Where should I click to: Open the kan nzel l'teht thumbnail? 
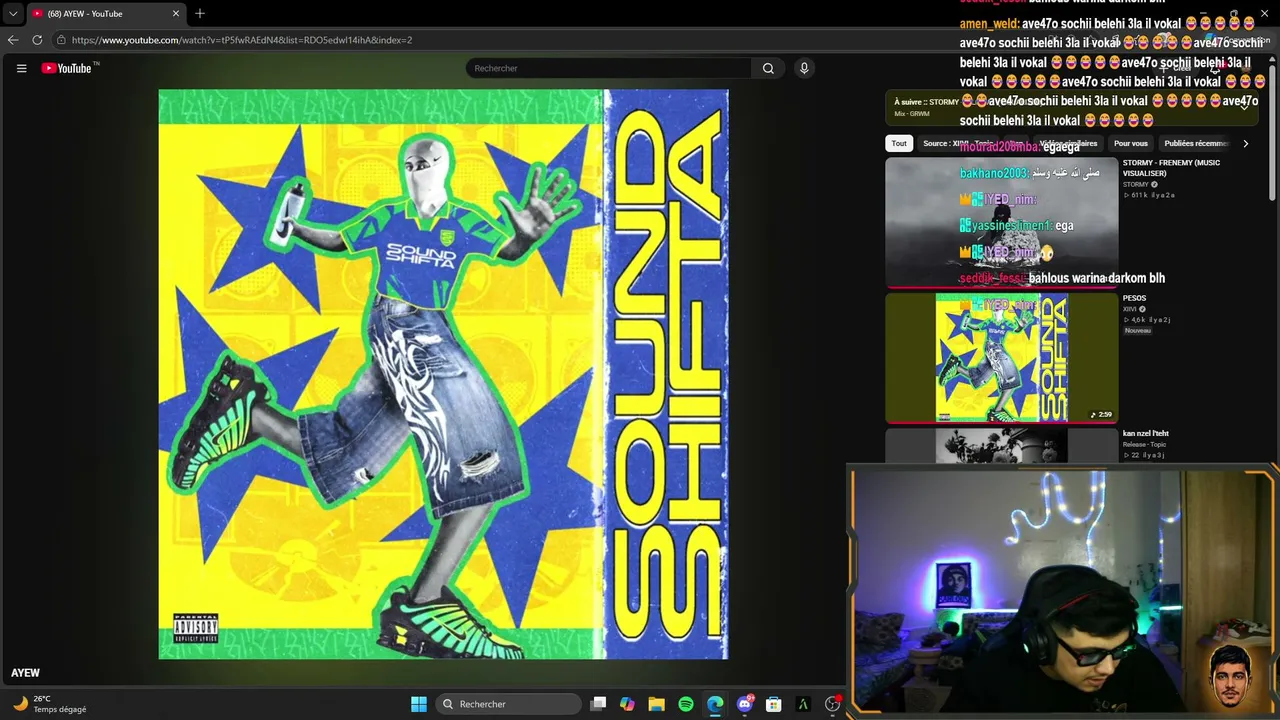pyautogui.click(x=1001, y=446)
